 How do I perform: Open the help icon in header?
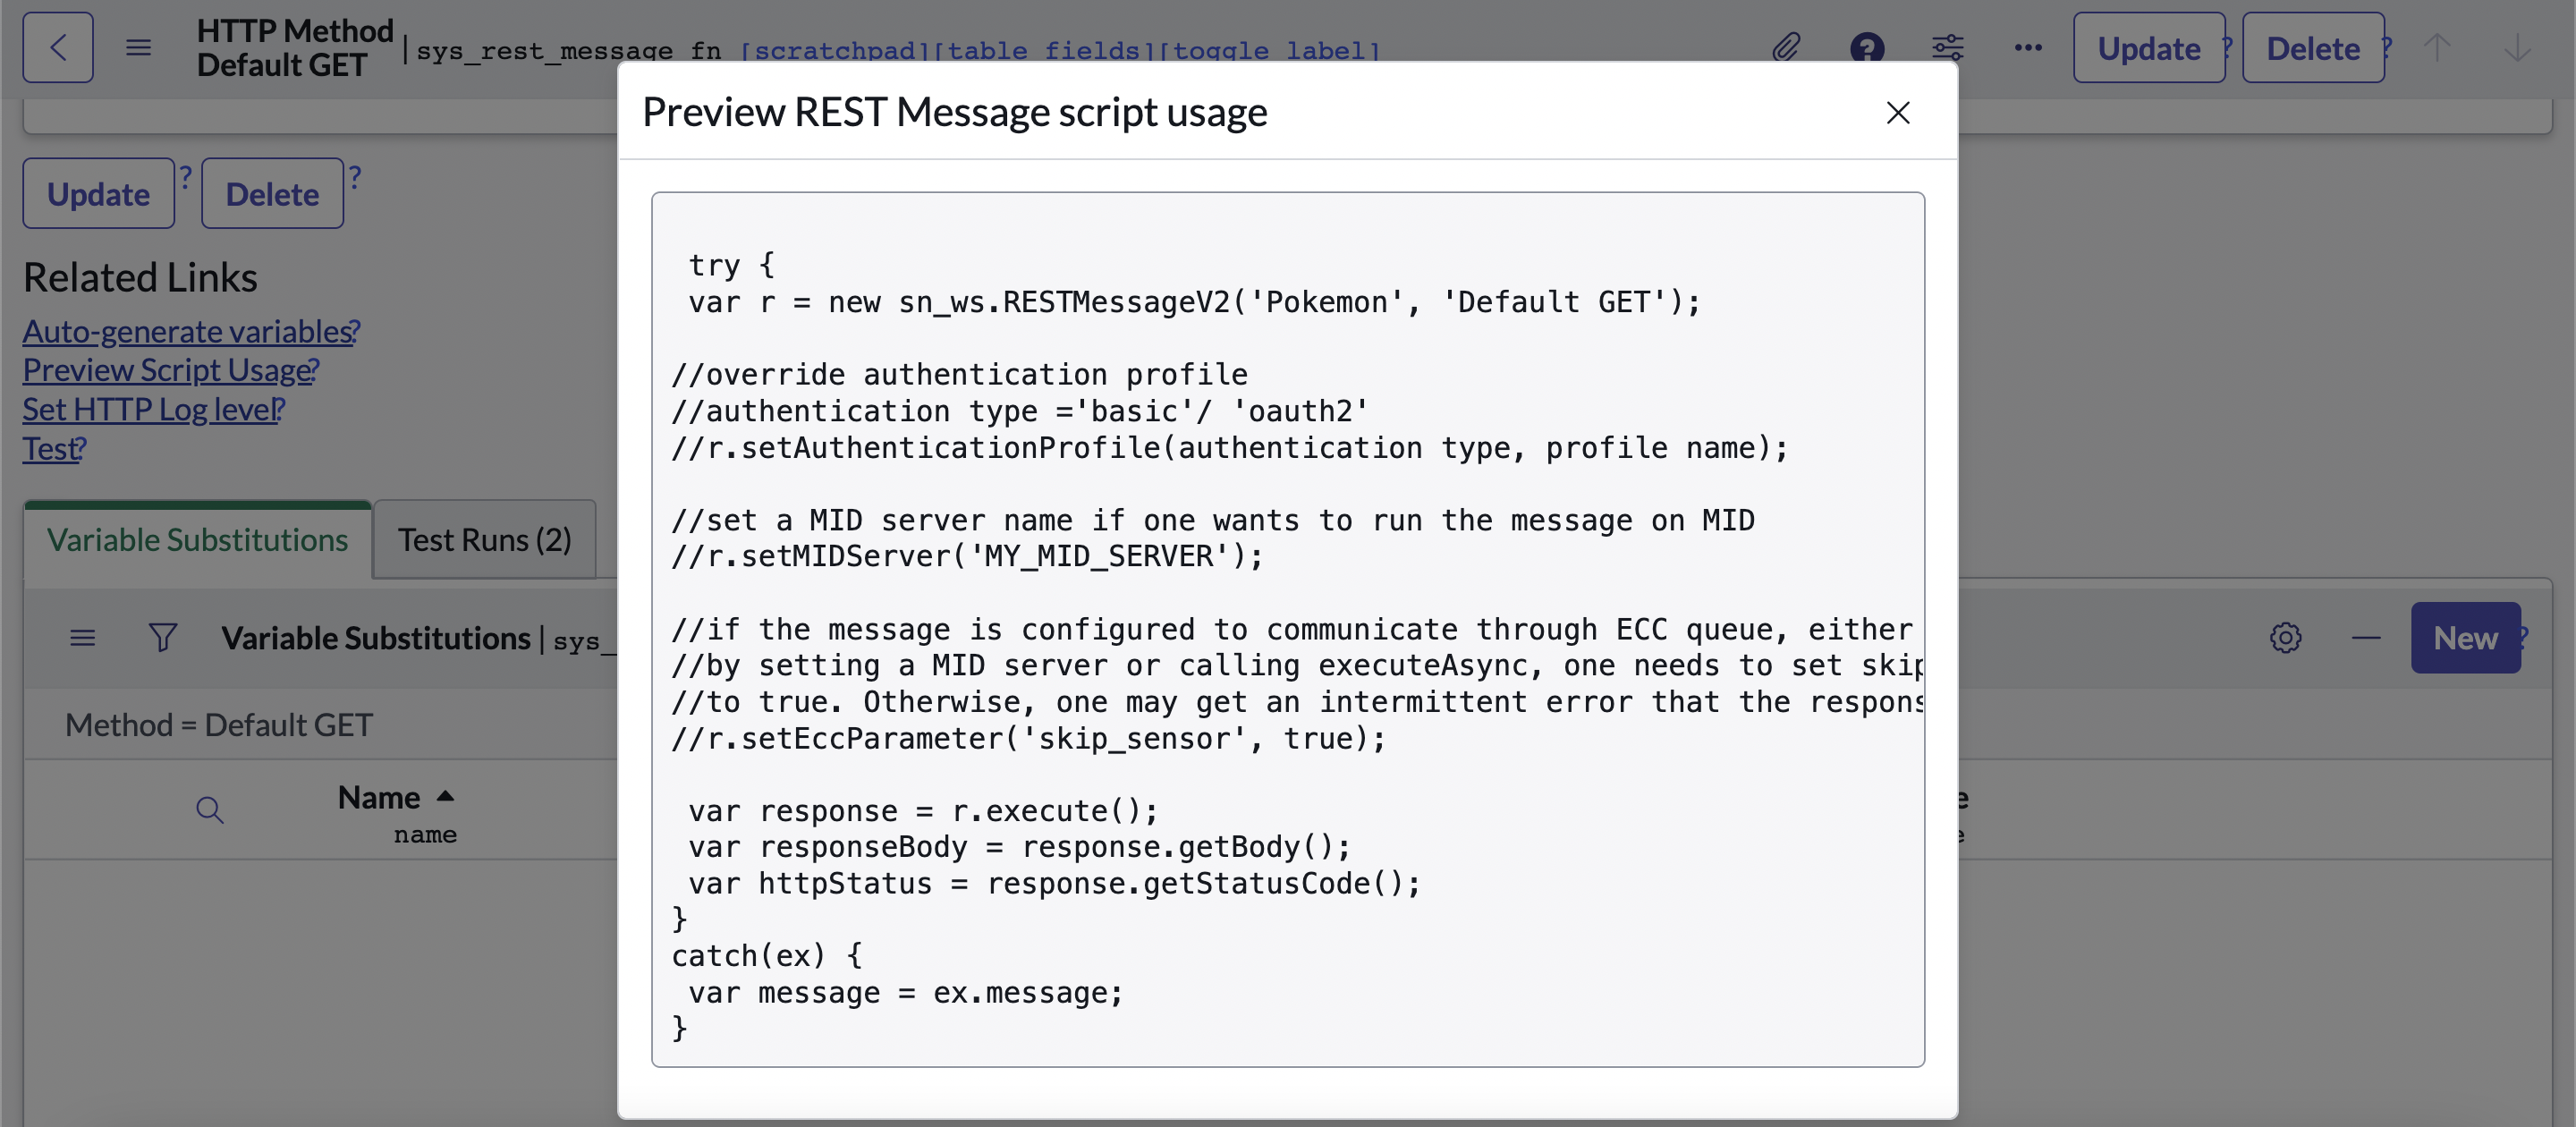click(x=1866, y=47)
